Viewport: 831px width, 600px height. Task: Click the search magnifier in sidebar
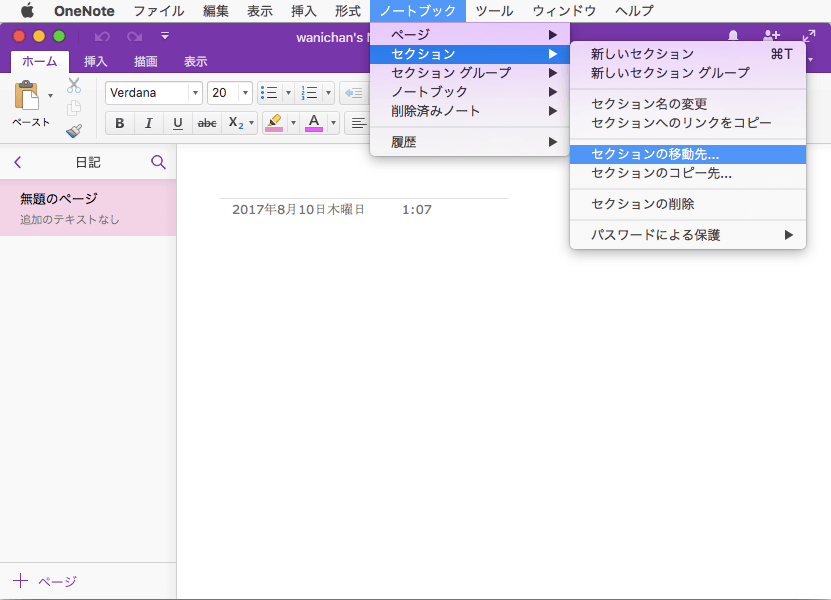158,162
